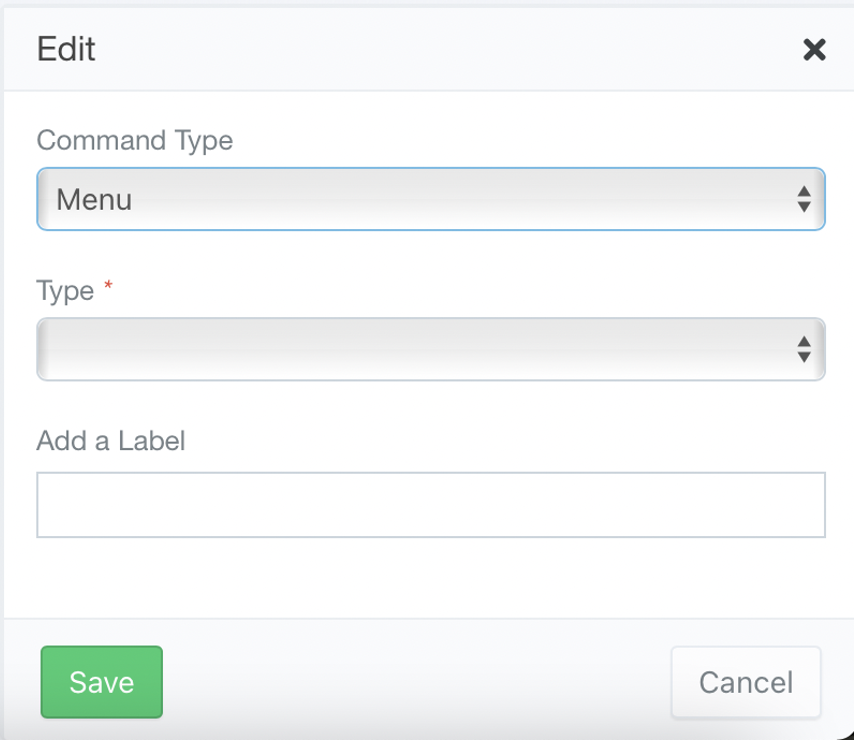Image resolution: width=854 pixels, height=740 pixels.
Task: Save the edited command
Action: click(x=102, y=682)
